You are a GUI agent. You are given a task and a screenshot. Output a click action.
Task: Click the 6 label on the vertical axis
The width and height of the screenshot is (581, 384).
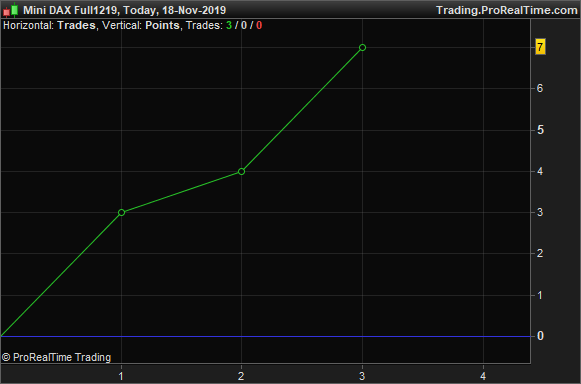(540, 88)
